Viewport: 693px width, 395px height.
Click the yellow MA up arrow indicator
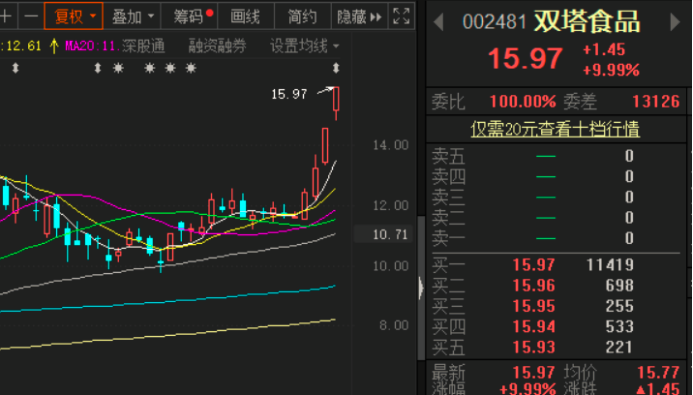point(54,46)
